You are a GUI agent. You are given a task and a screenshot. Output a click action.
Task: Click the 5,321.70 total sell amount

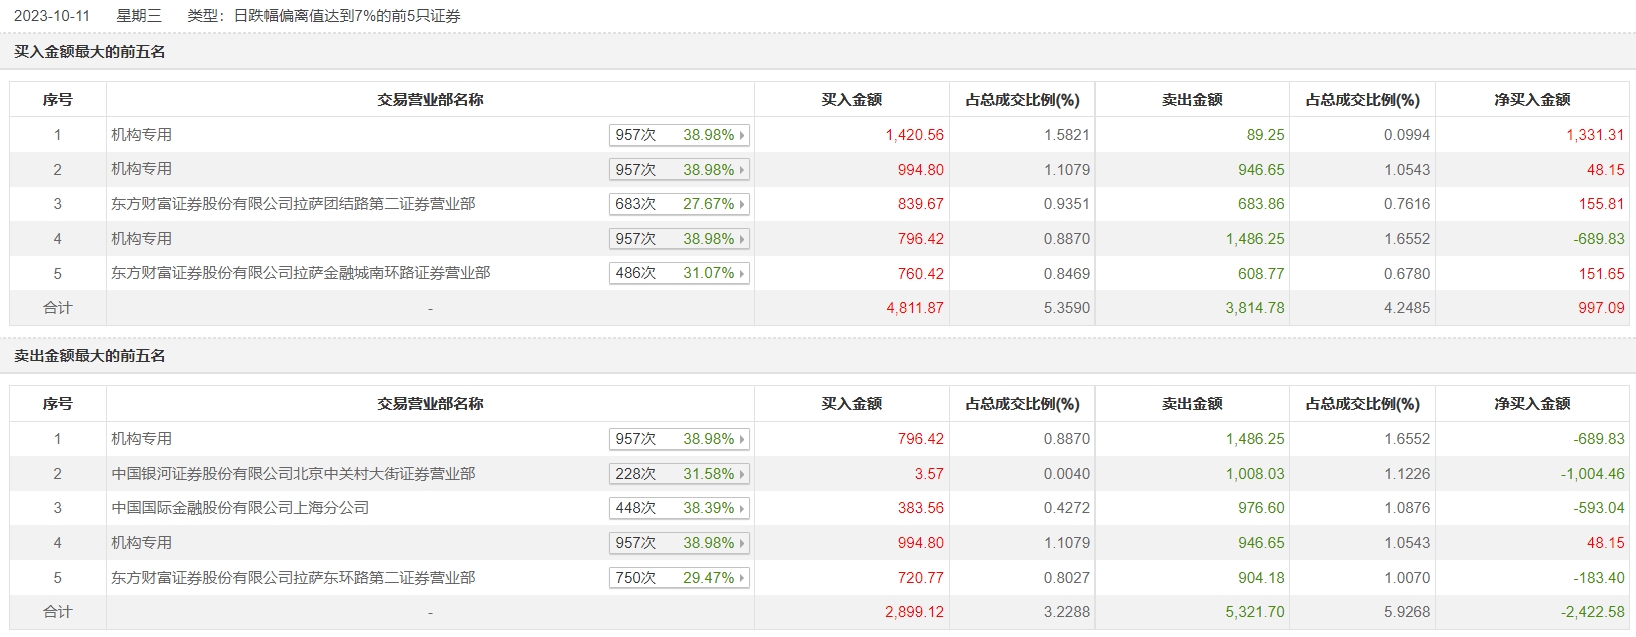(1254, 612)
